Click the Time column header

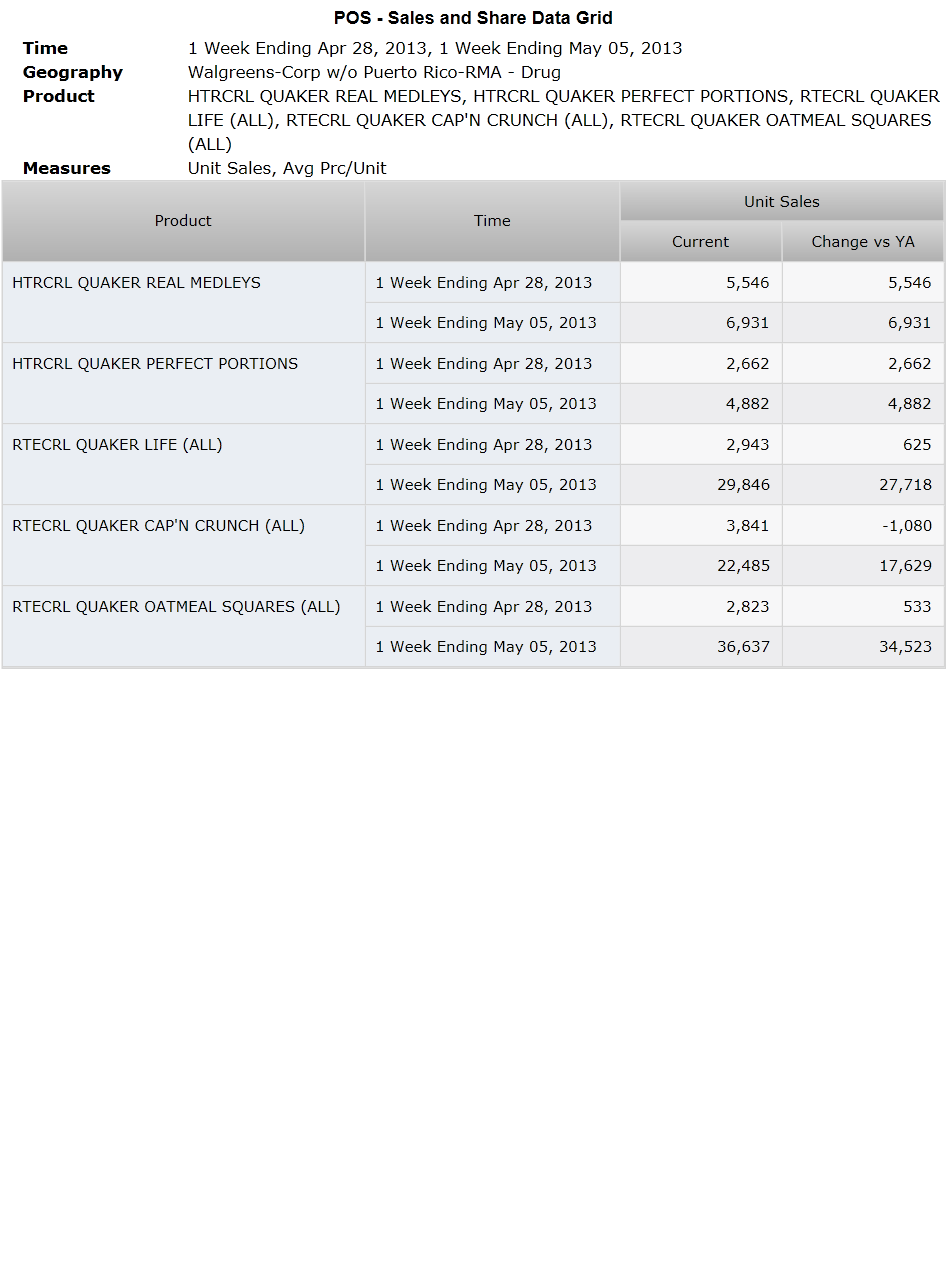492,221
